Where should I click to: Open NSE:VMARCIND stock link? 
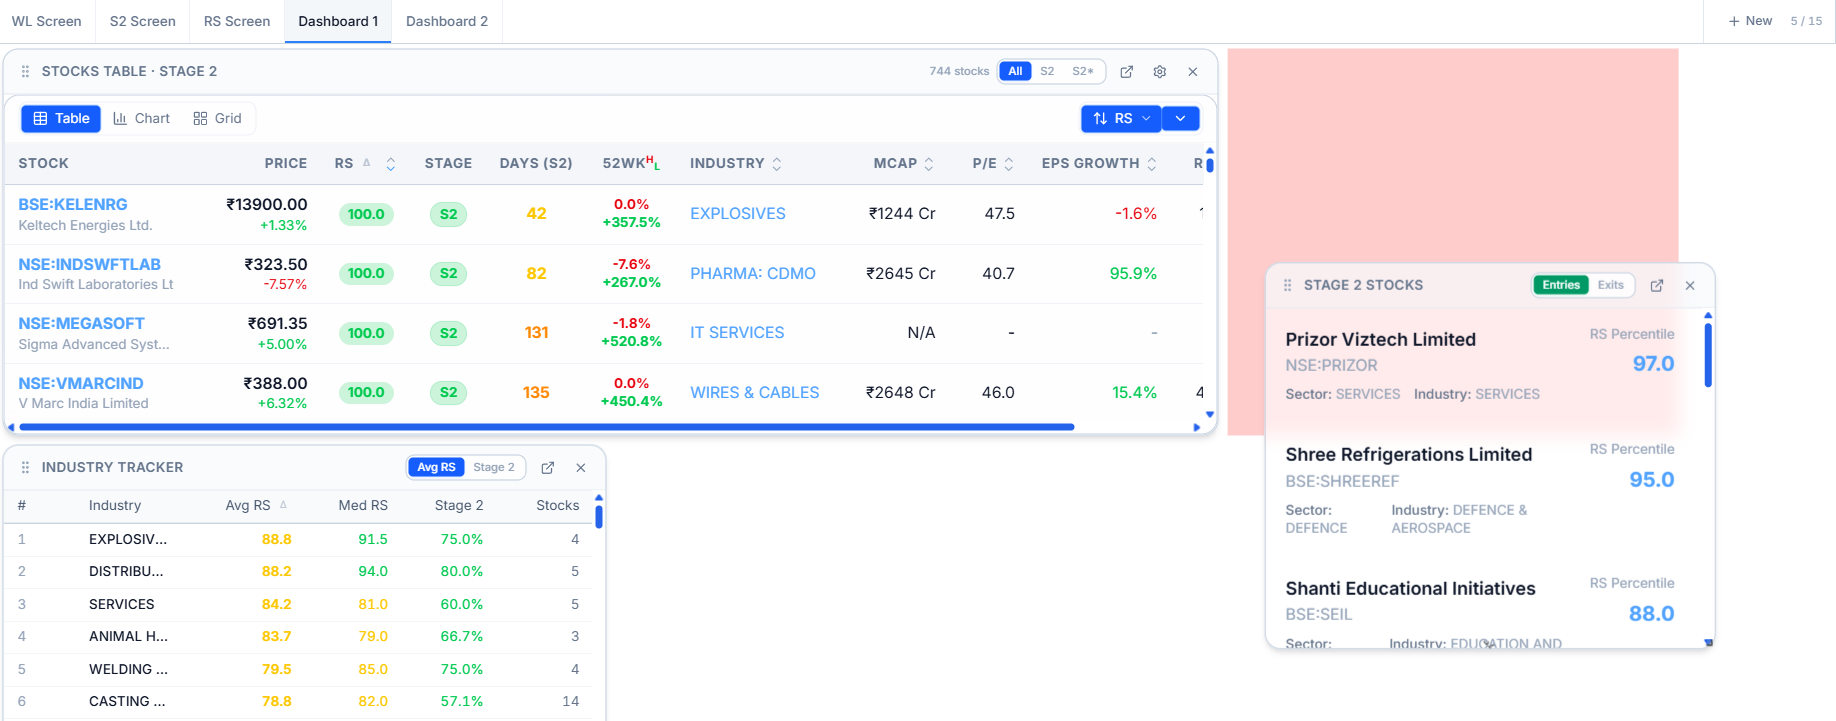(x=81, y=384)
